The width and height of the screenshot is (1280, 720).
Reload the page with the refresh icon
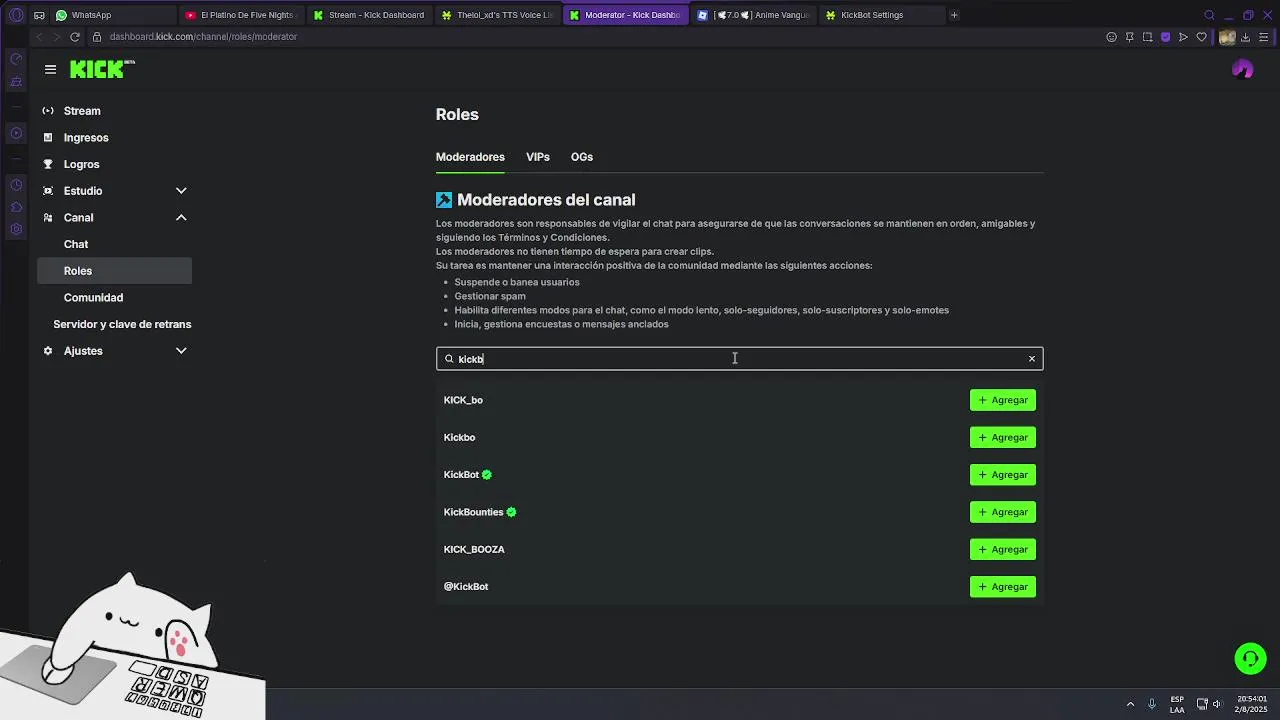[x=75, y=37]
